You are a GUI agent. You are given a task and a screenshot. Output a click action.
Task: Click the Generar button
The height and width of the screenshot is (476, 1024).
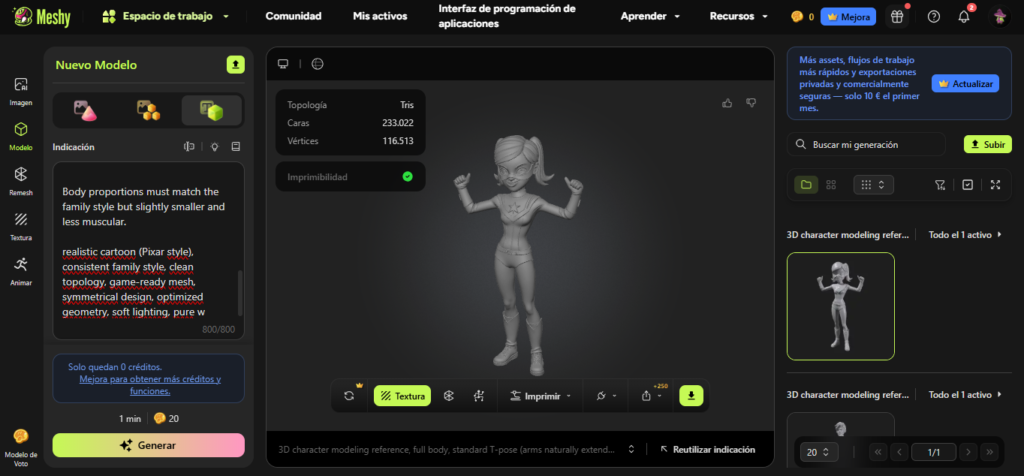[149, 445]
